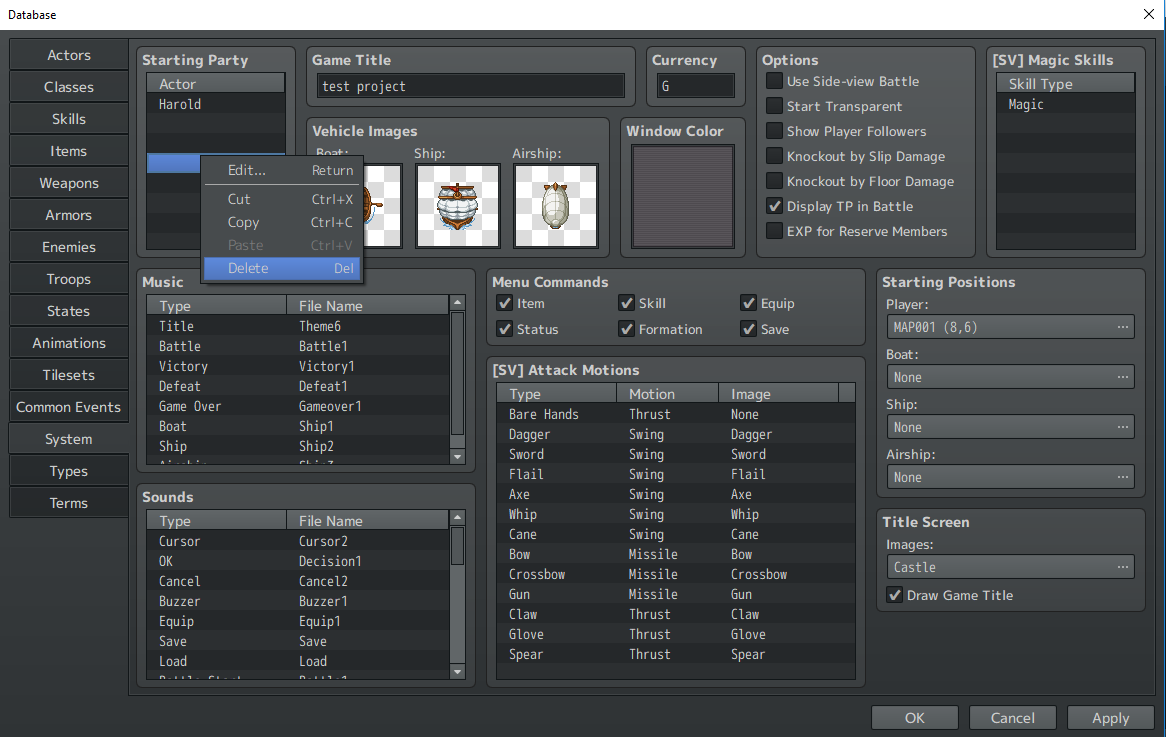This screenshot has width=1166, height=737.
Task: Enable Start Transparent option
Action: 774,106
